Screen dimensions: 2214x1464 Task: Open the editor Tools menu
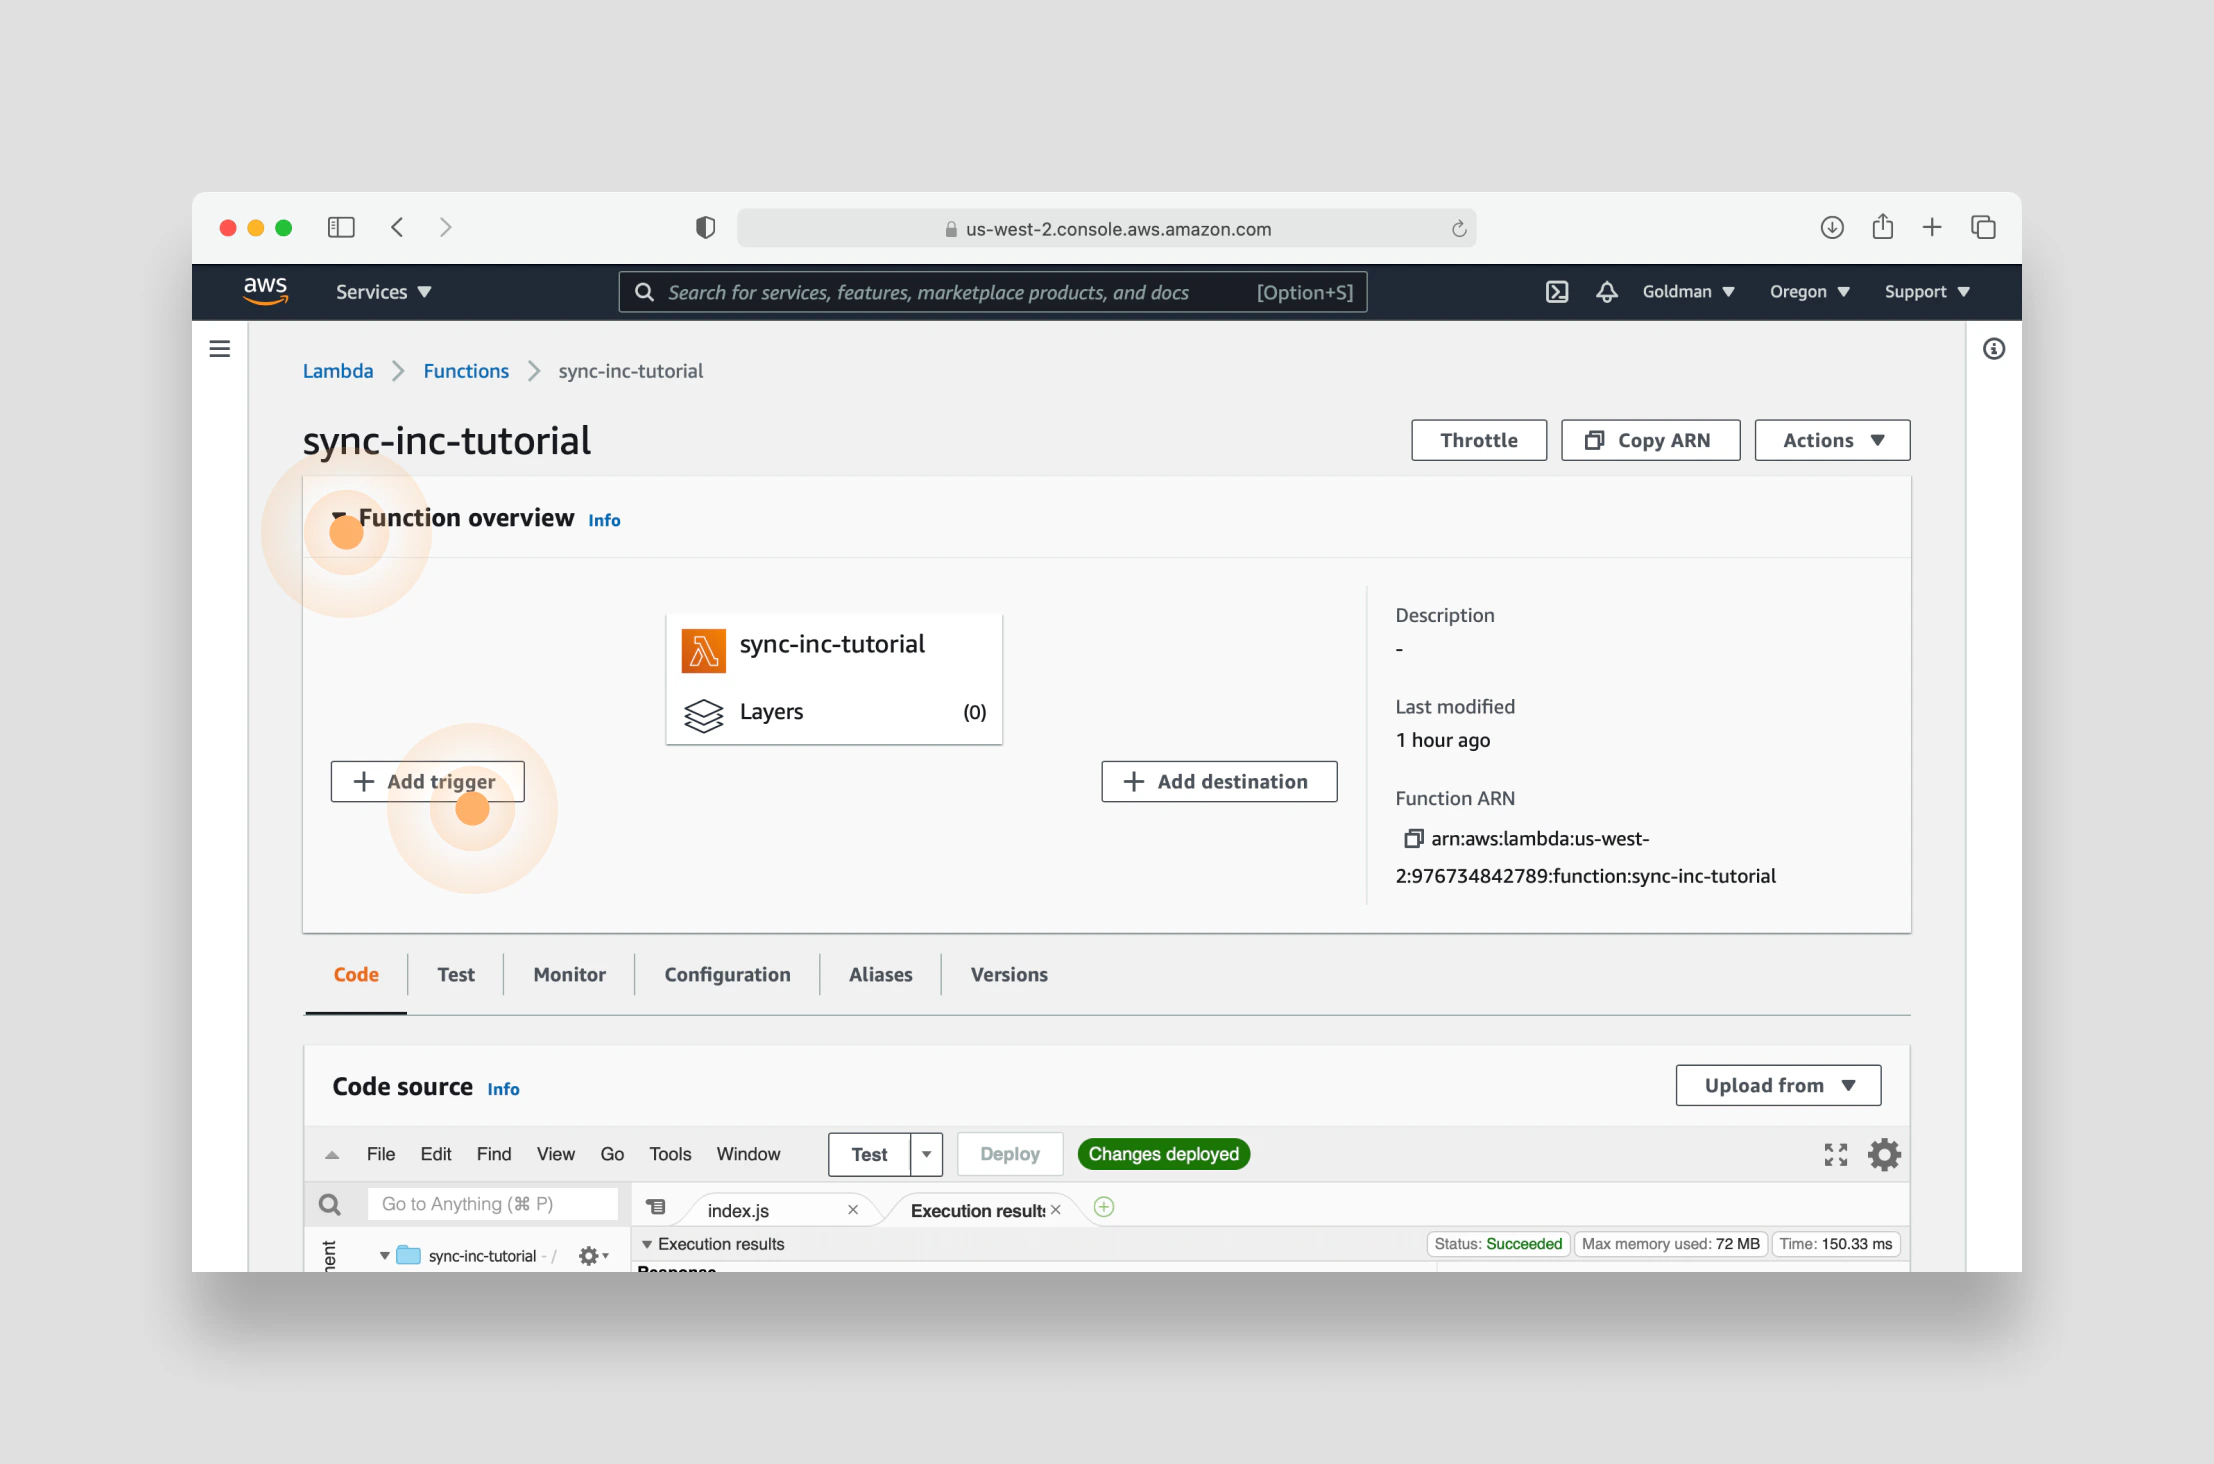click(x=670, y=1154)
